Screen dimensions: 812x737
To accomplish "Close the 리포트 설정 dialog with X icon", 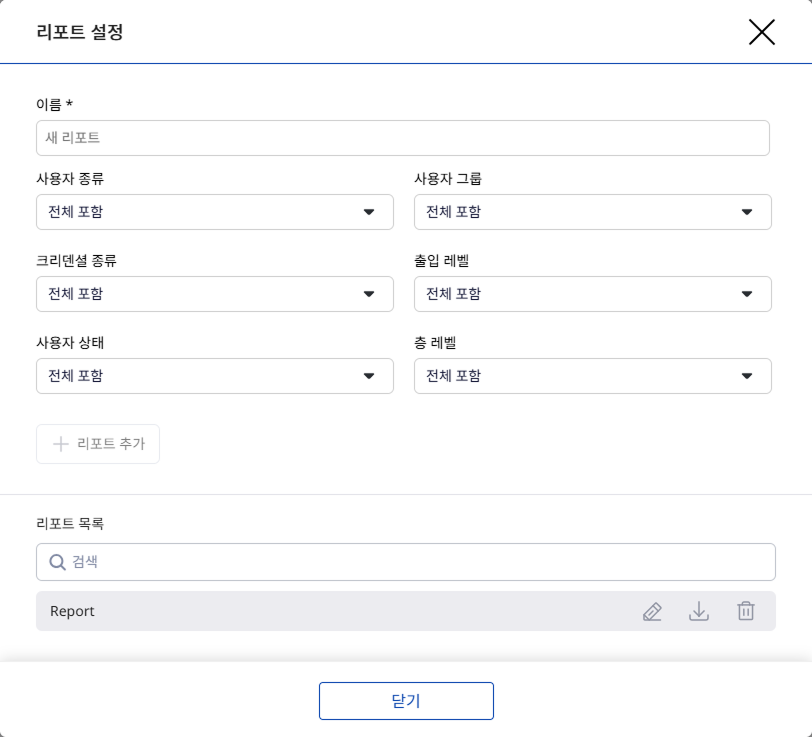I will pyautogui.click(x=761, y=32).
